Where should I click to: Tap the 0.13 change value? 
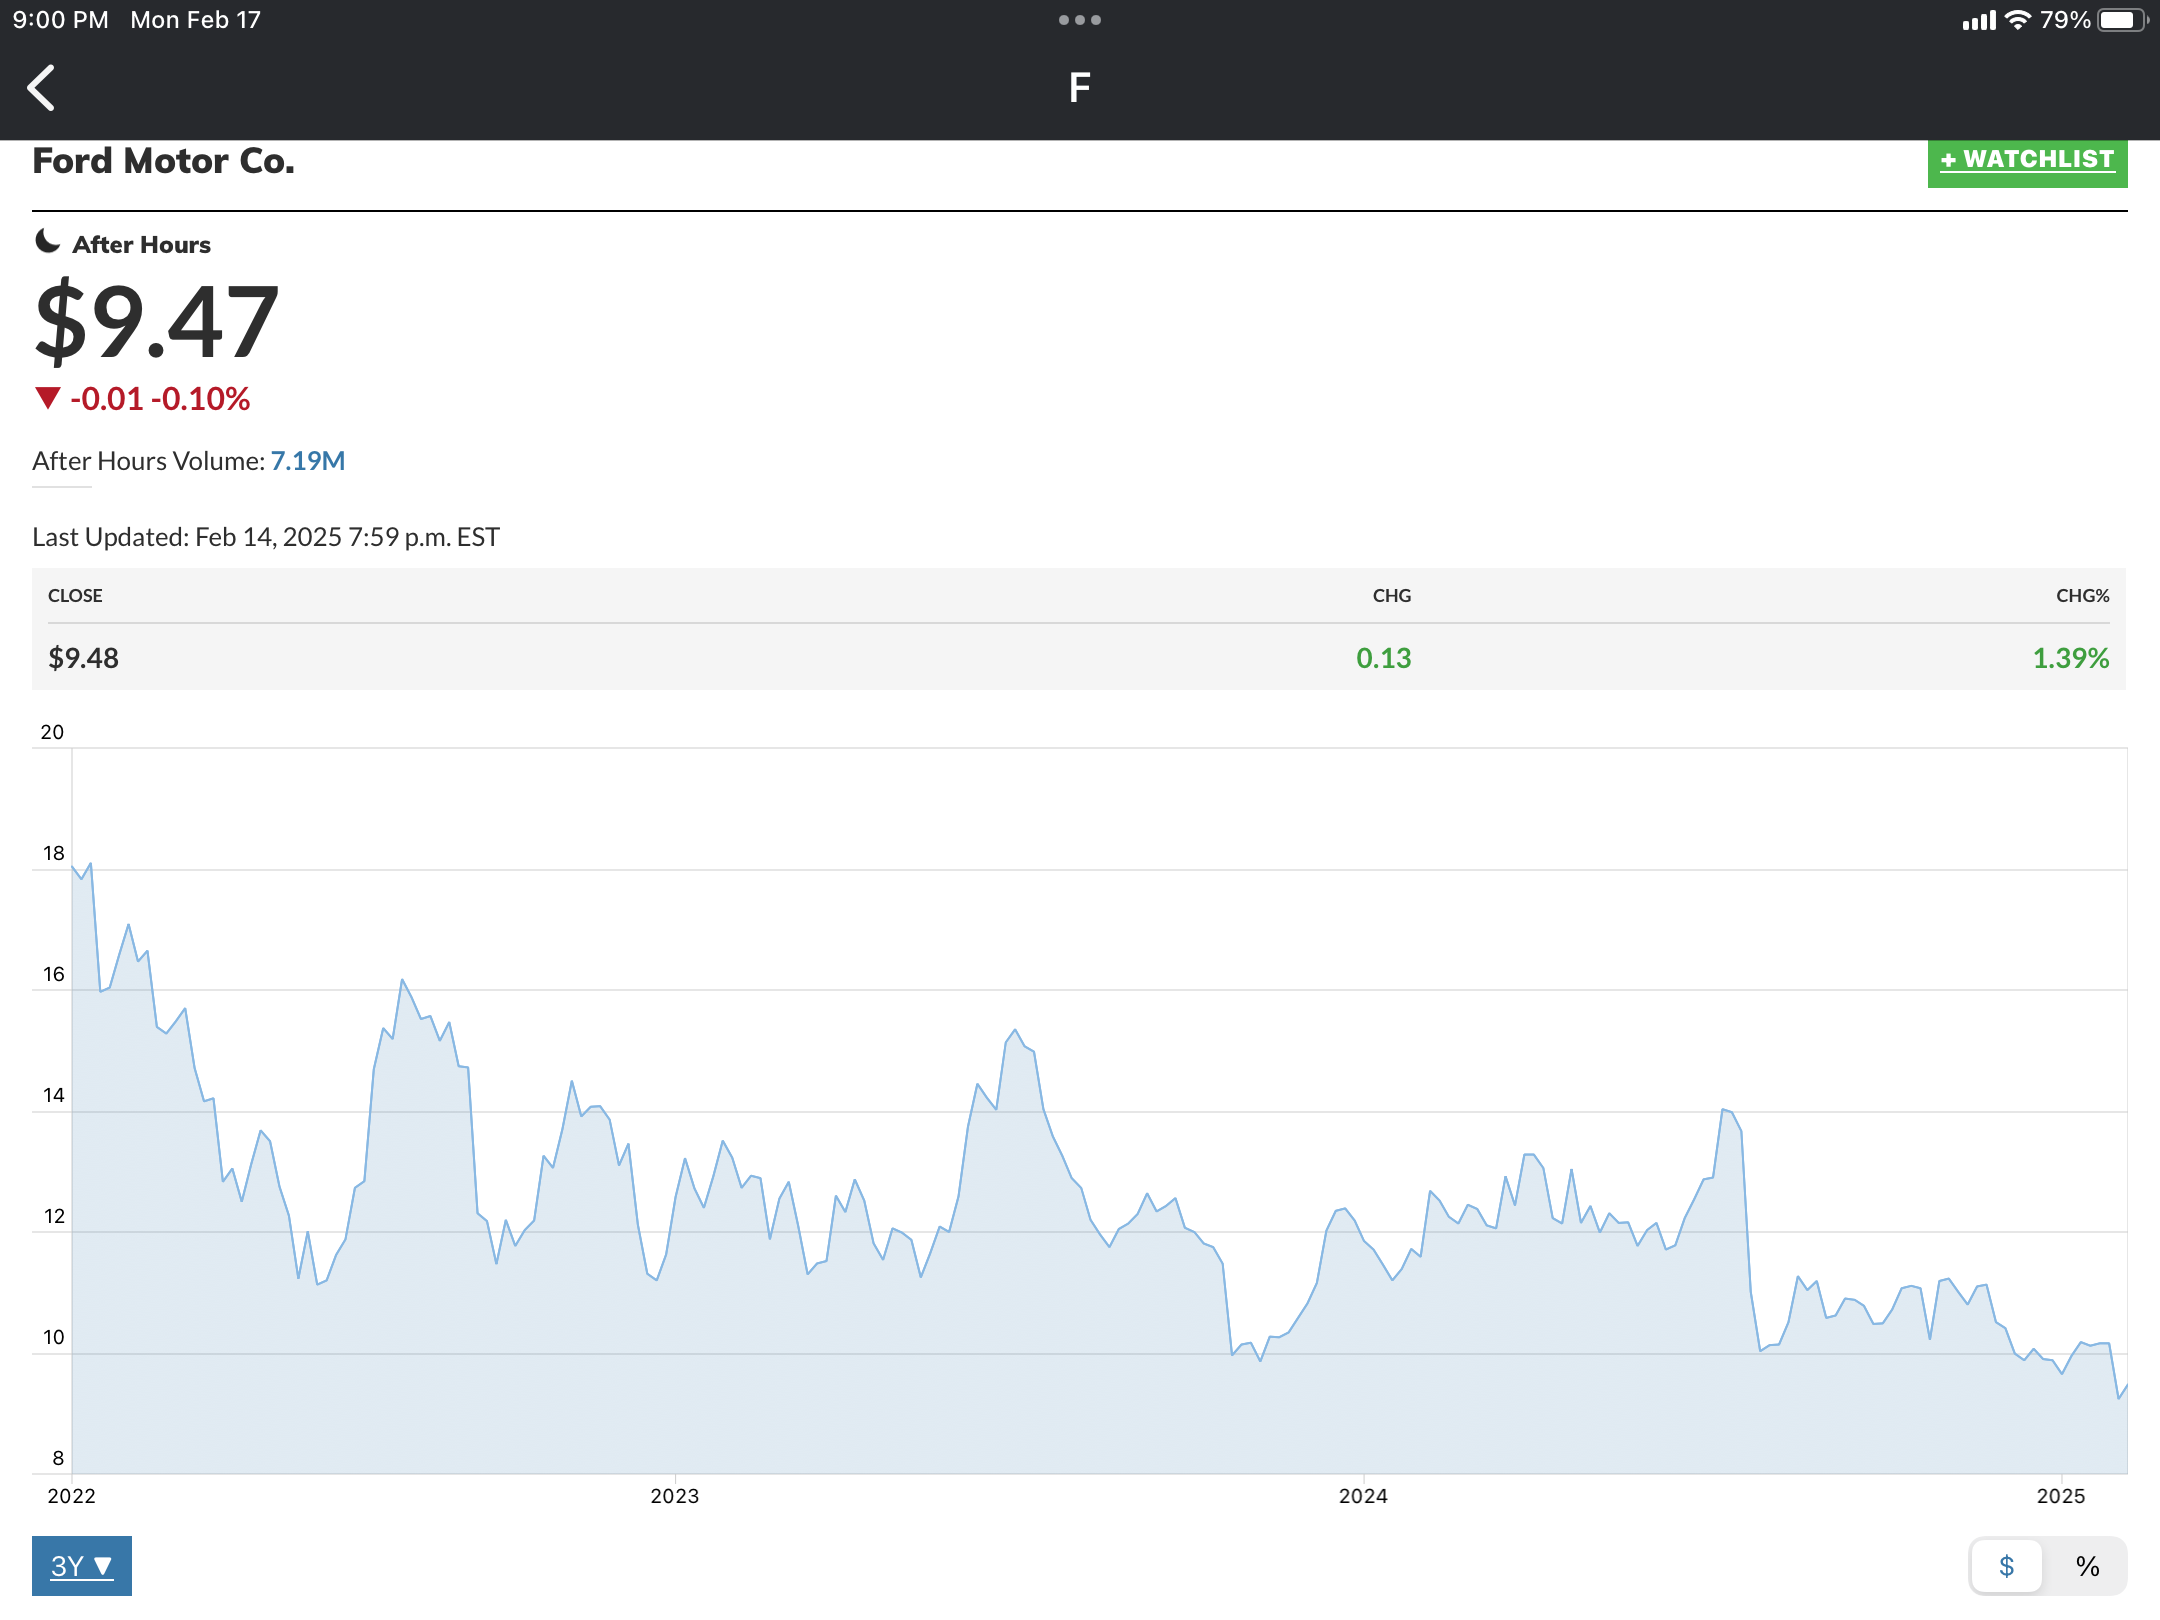click(1384, 658)
